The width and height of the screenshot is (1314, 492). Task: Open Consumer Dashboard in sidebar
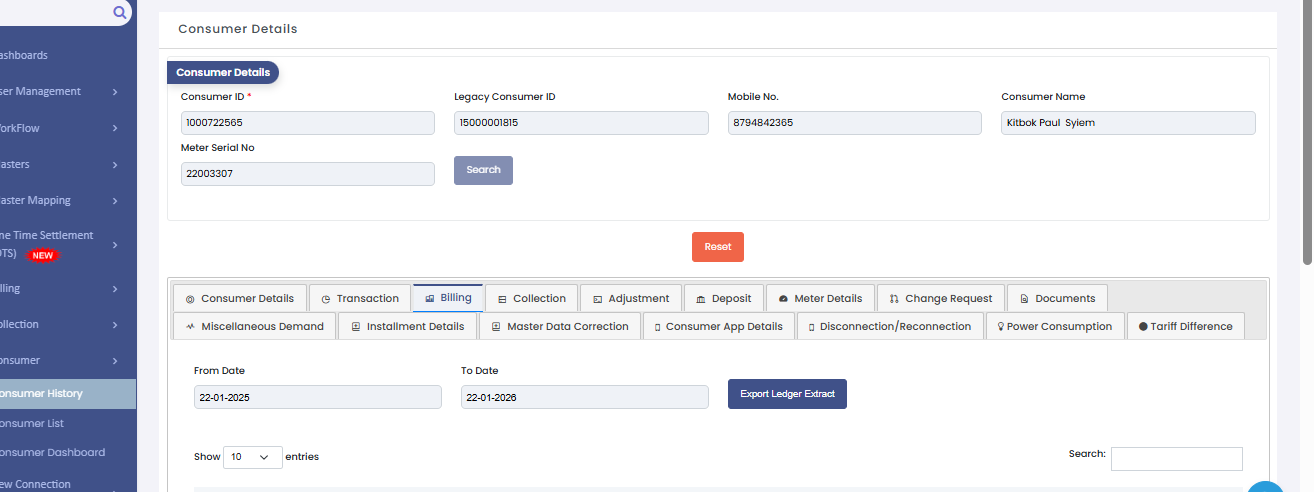coord(52,452)
